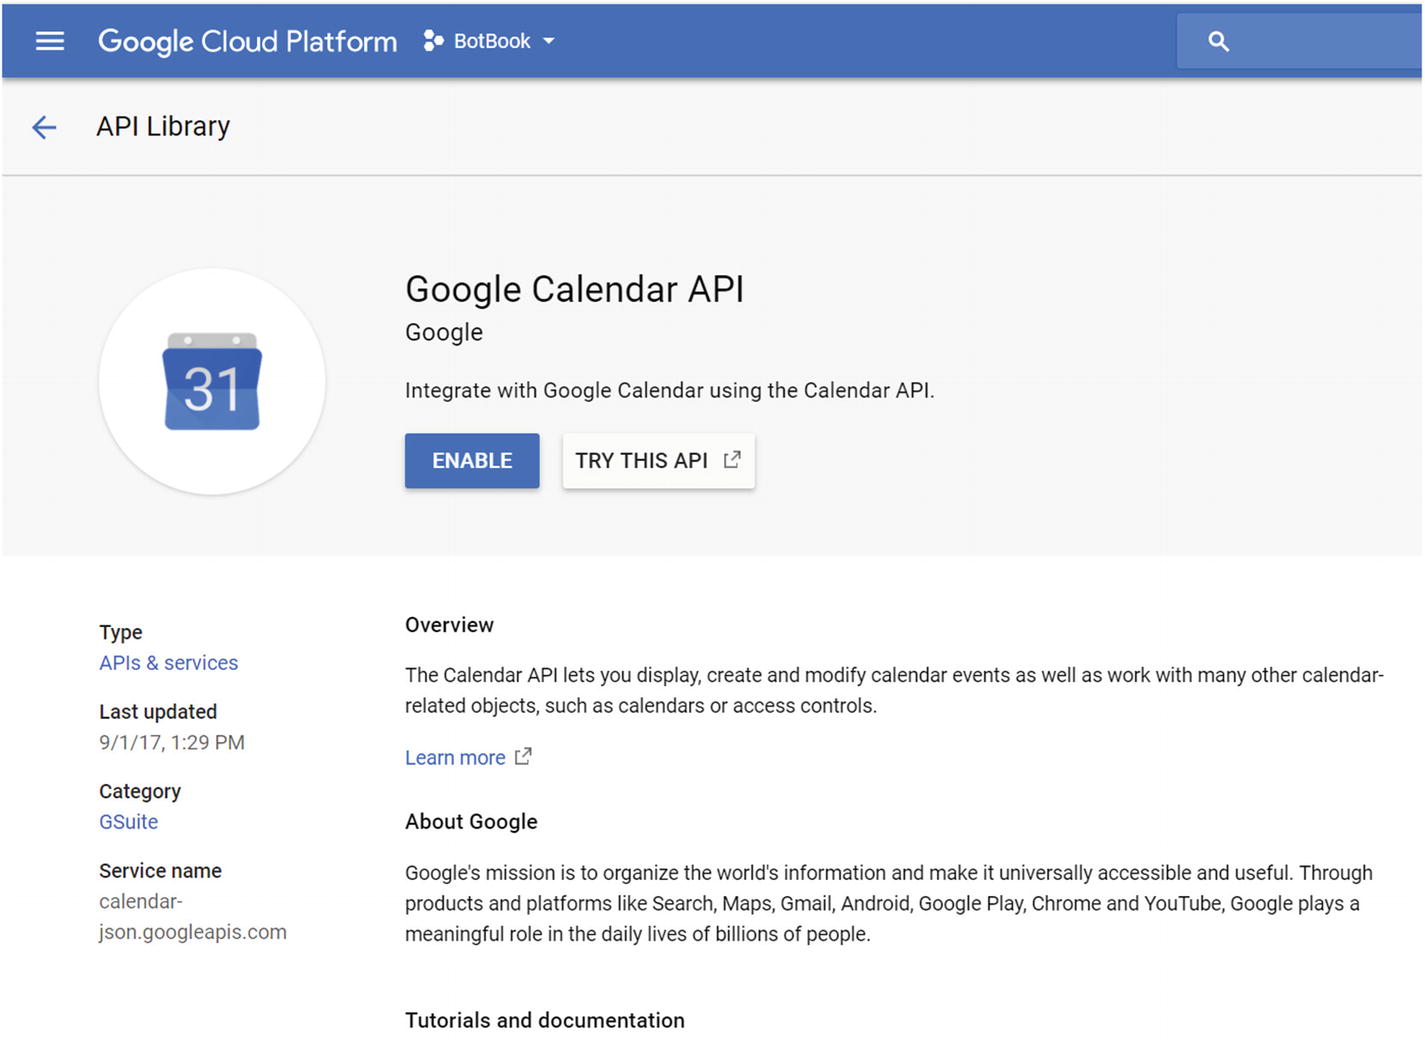The height and width of the screenshot is (1041, 1425).
Task: Click the API Library page heading
Action: tap(163, 127)
